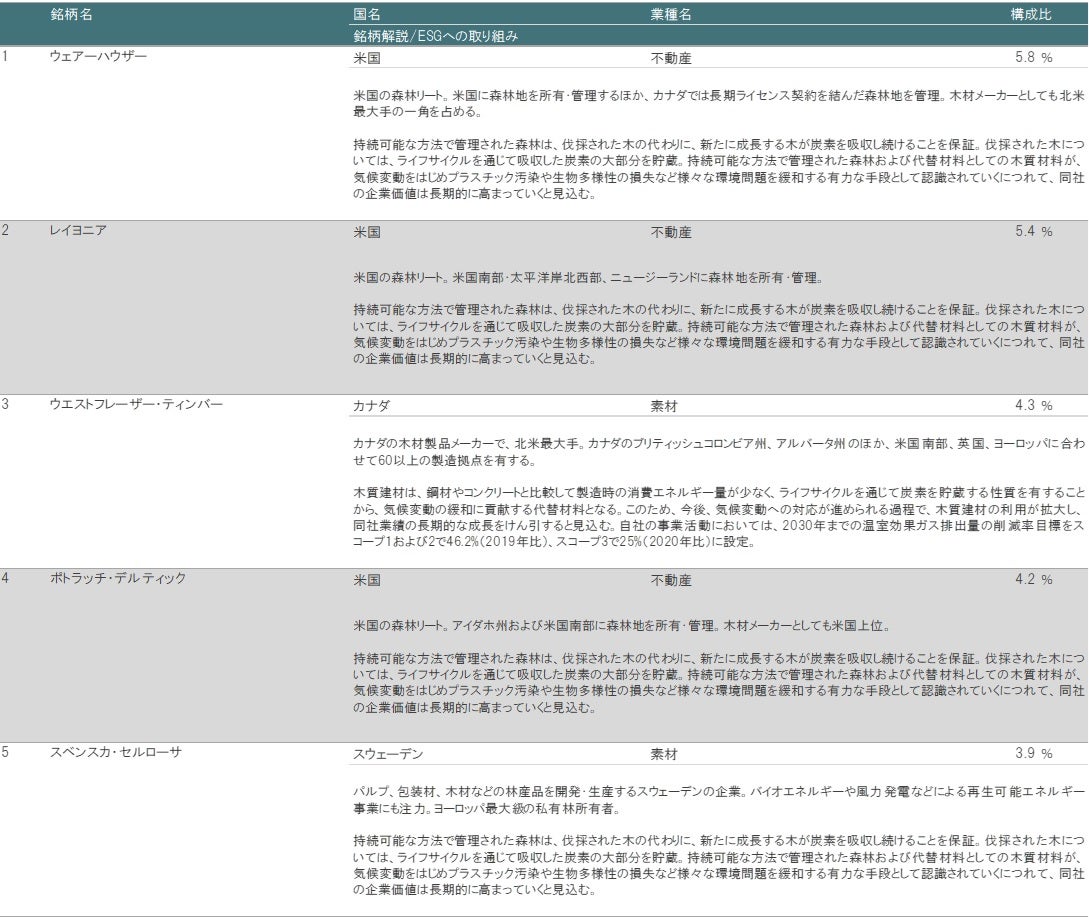1089x918 pixels.
Task: Click the ポトラッチ・デルティック stock name
Action: (118, 579)
